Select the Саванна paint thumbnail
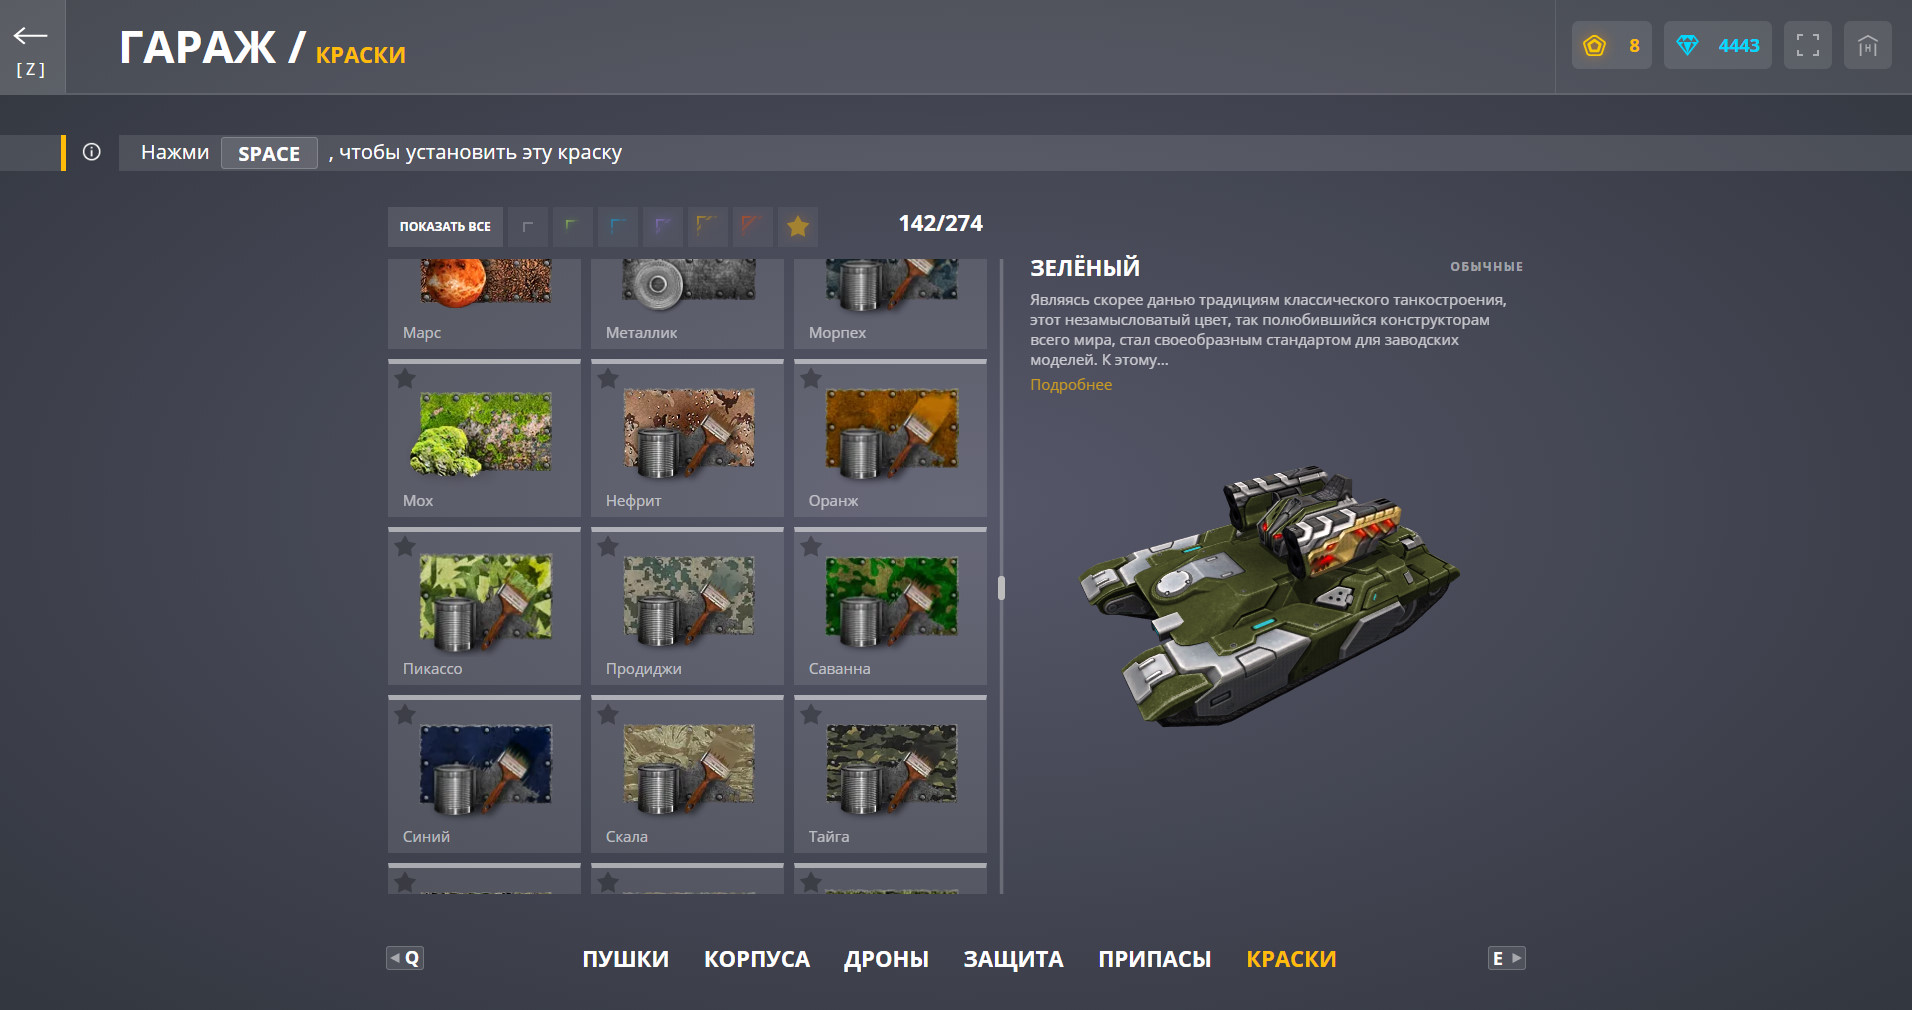1912x1010 pixels. [x=892, y=602]
